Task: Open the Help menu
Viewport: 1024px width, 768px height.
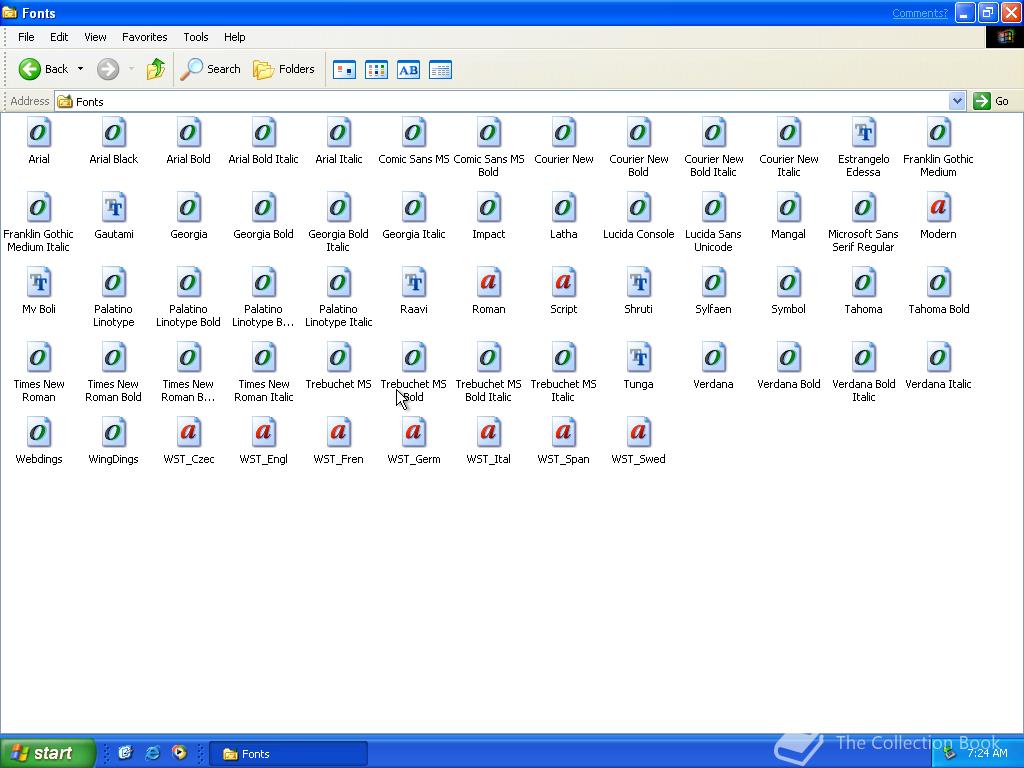Action: [x=234, y=37]
